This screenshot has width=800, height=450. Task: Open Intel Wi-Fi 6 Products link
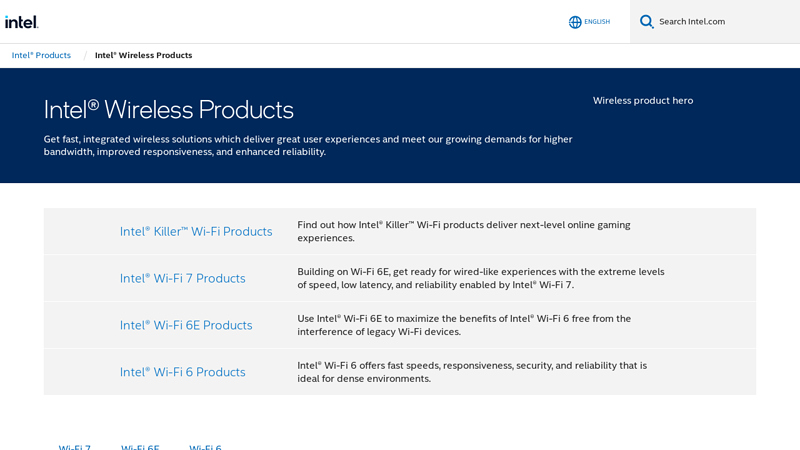(x=183, y=372)
